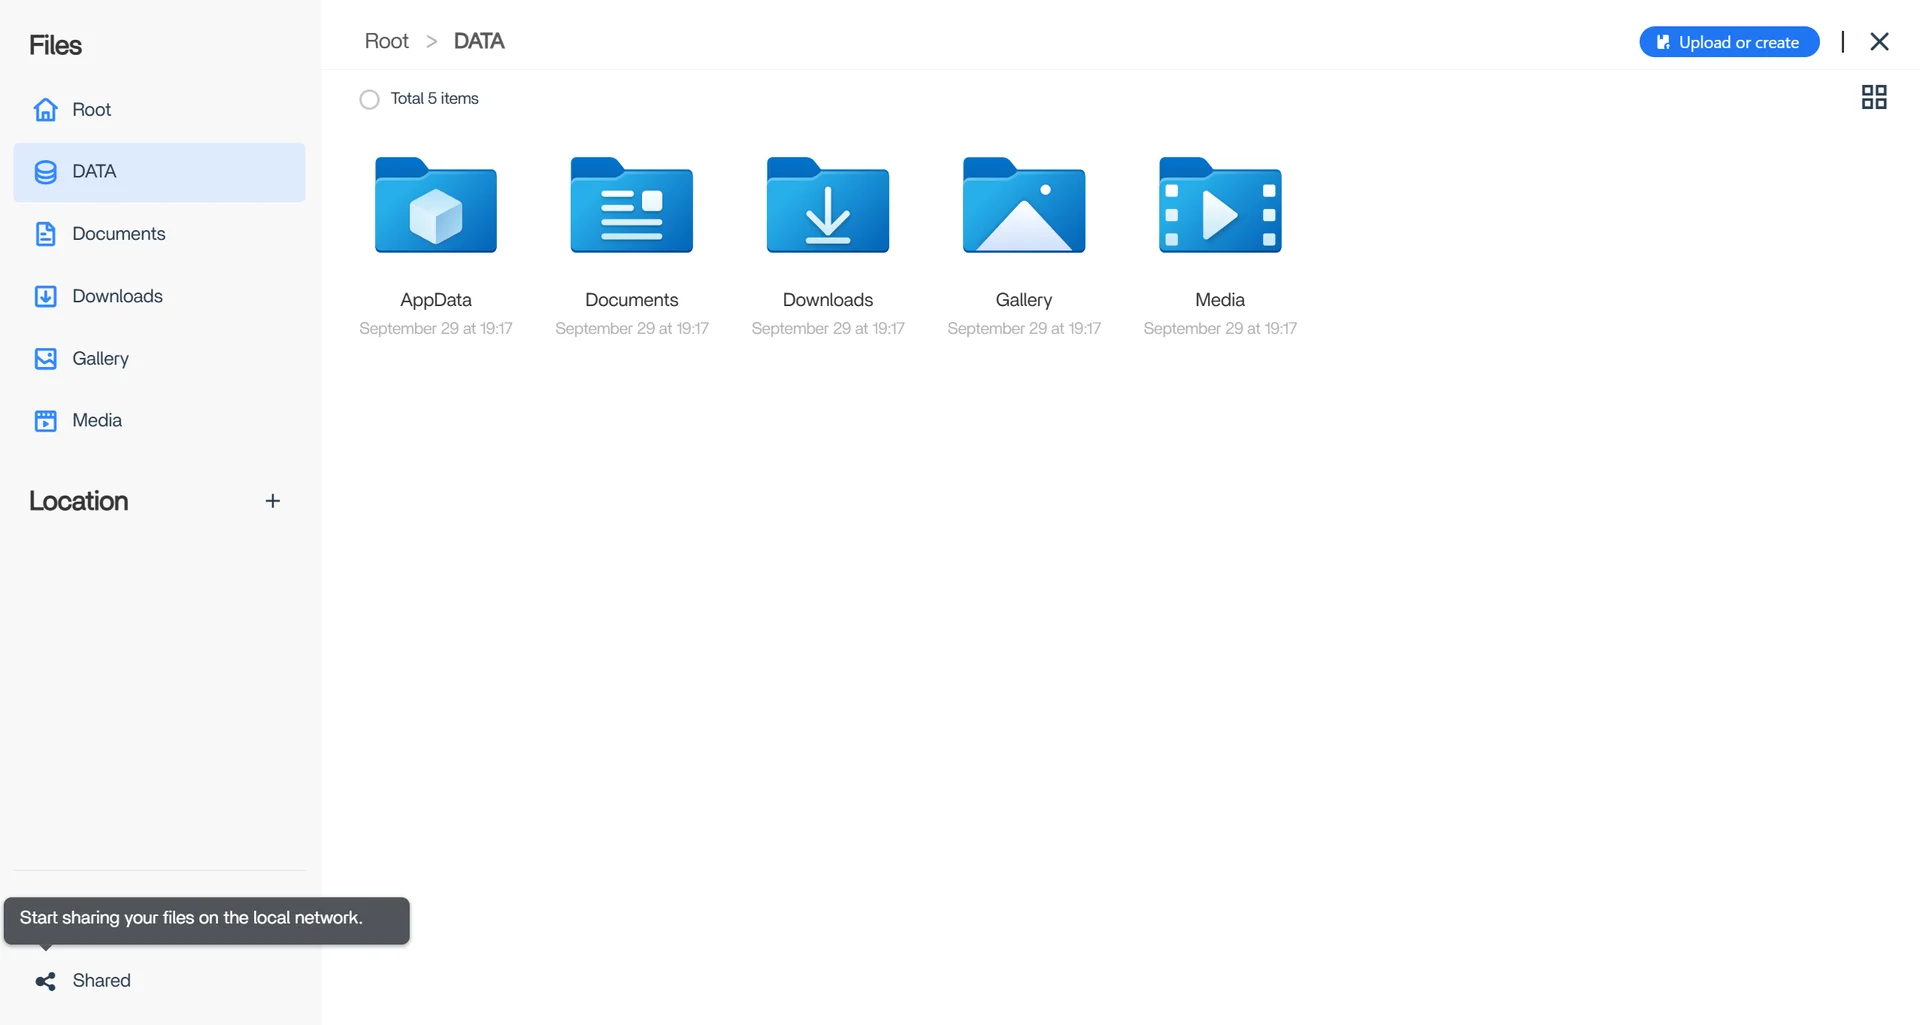Screen dimensions: 1920x1025
Task: Open the AppData folder icon
Action: [436, 205]
